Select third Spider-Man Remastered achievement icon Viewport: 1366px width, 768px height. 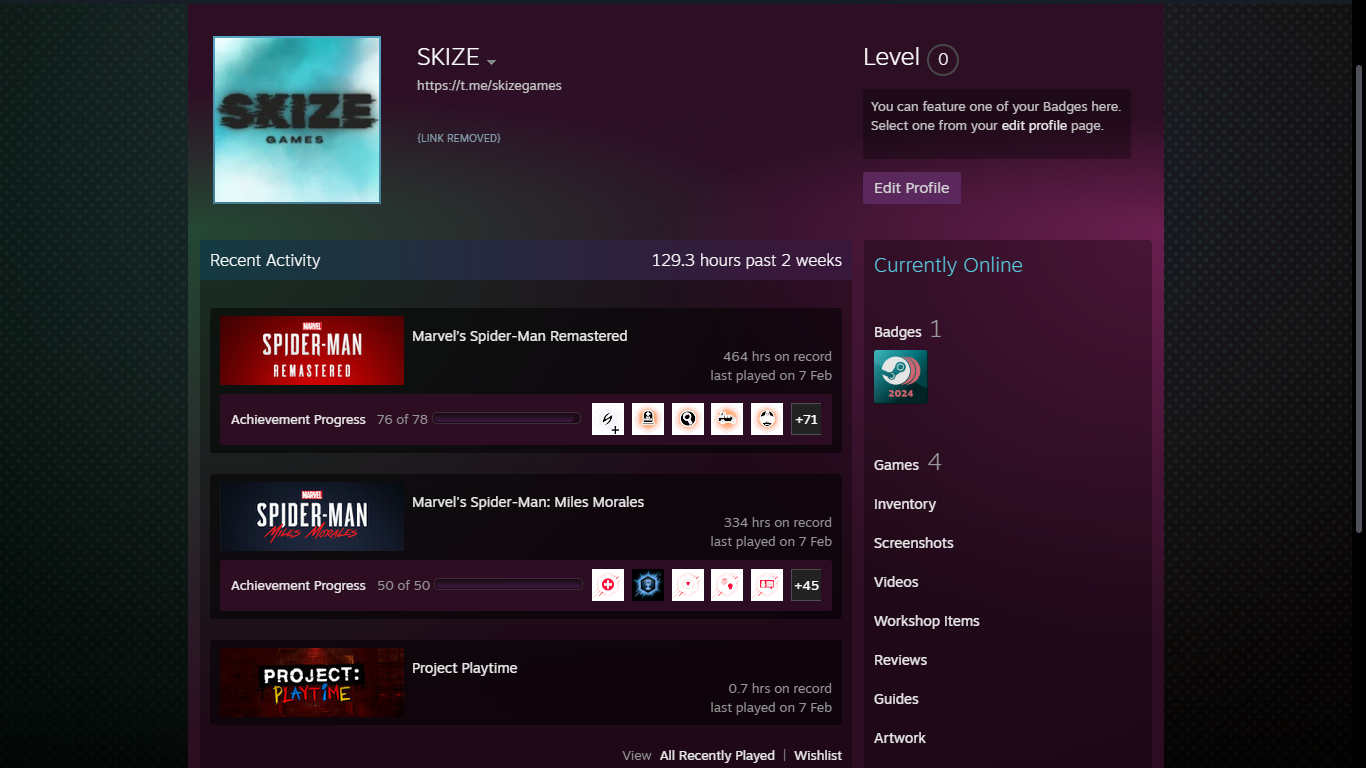[688, 419]
